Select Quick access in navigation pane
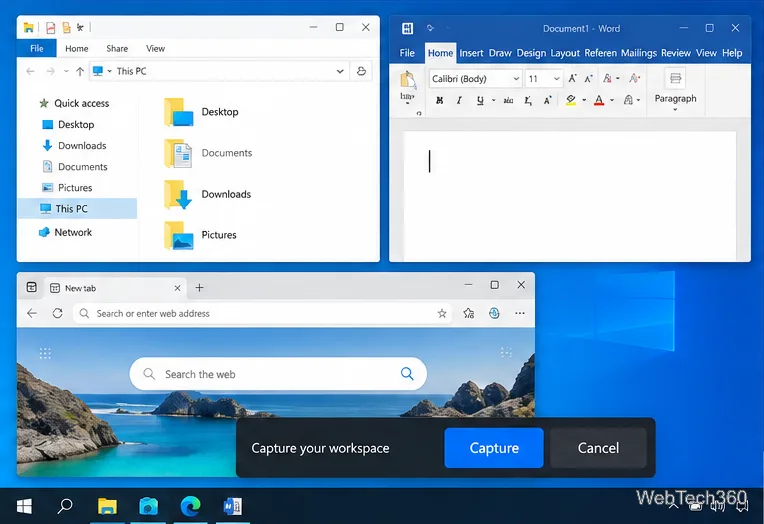 coord(74,103)
